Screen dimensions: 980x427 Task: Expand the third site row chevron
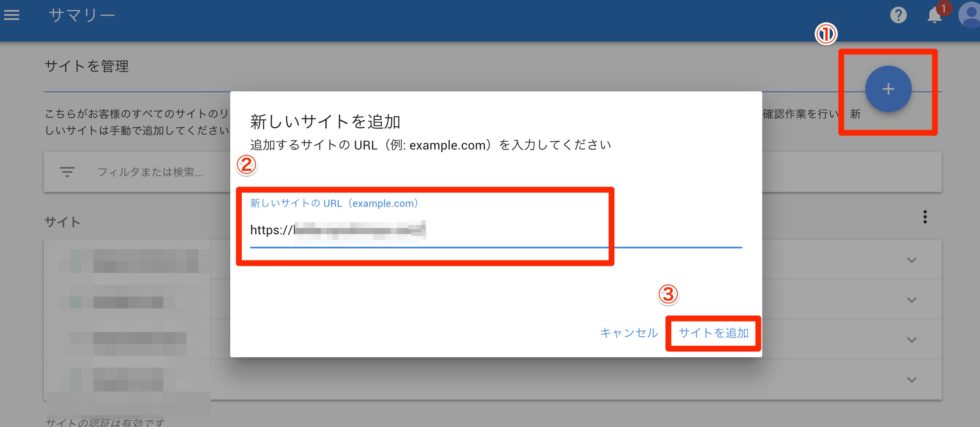[911, 339]
